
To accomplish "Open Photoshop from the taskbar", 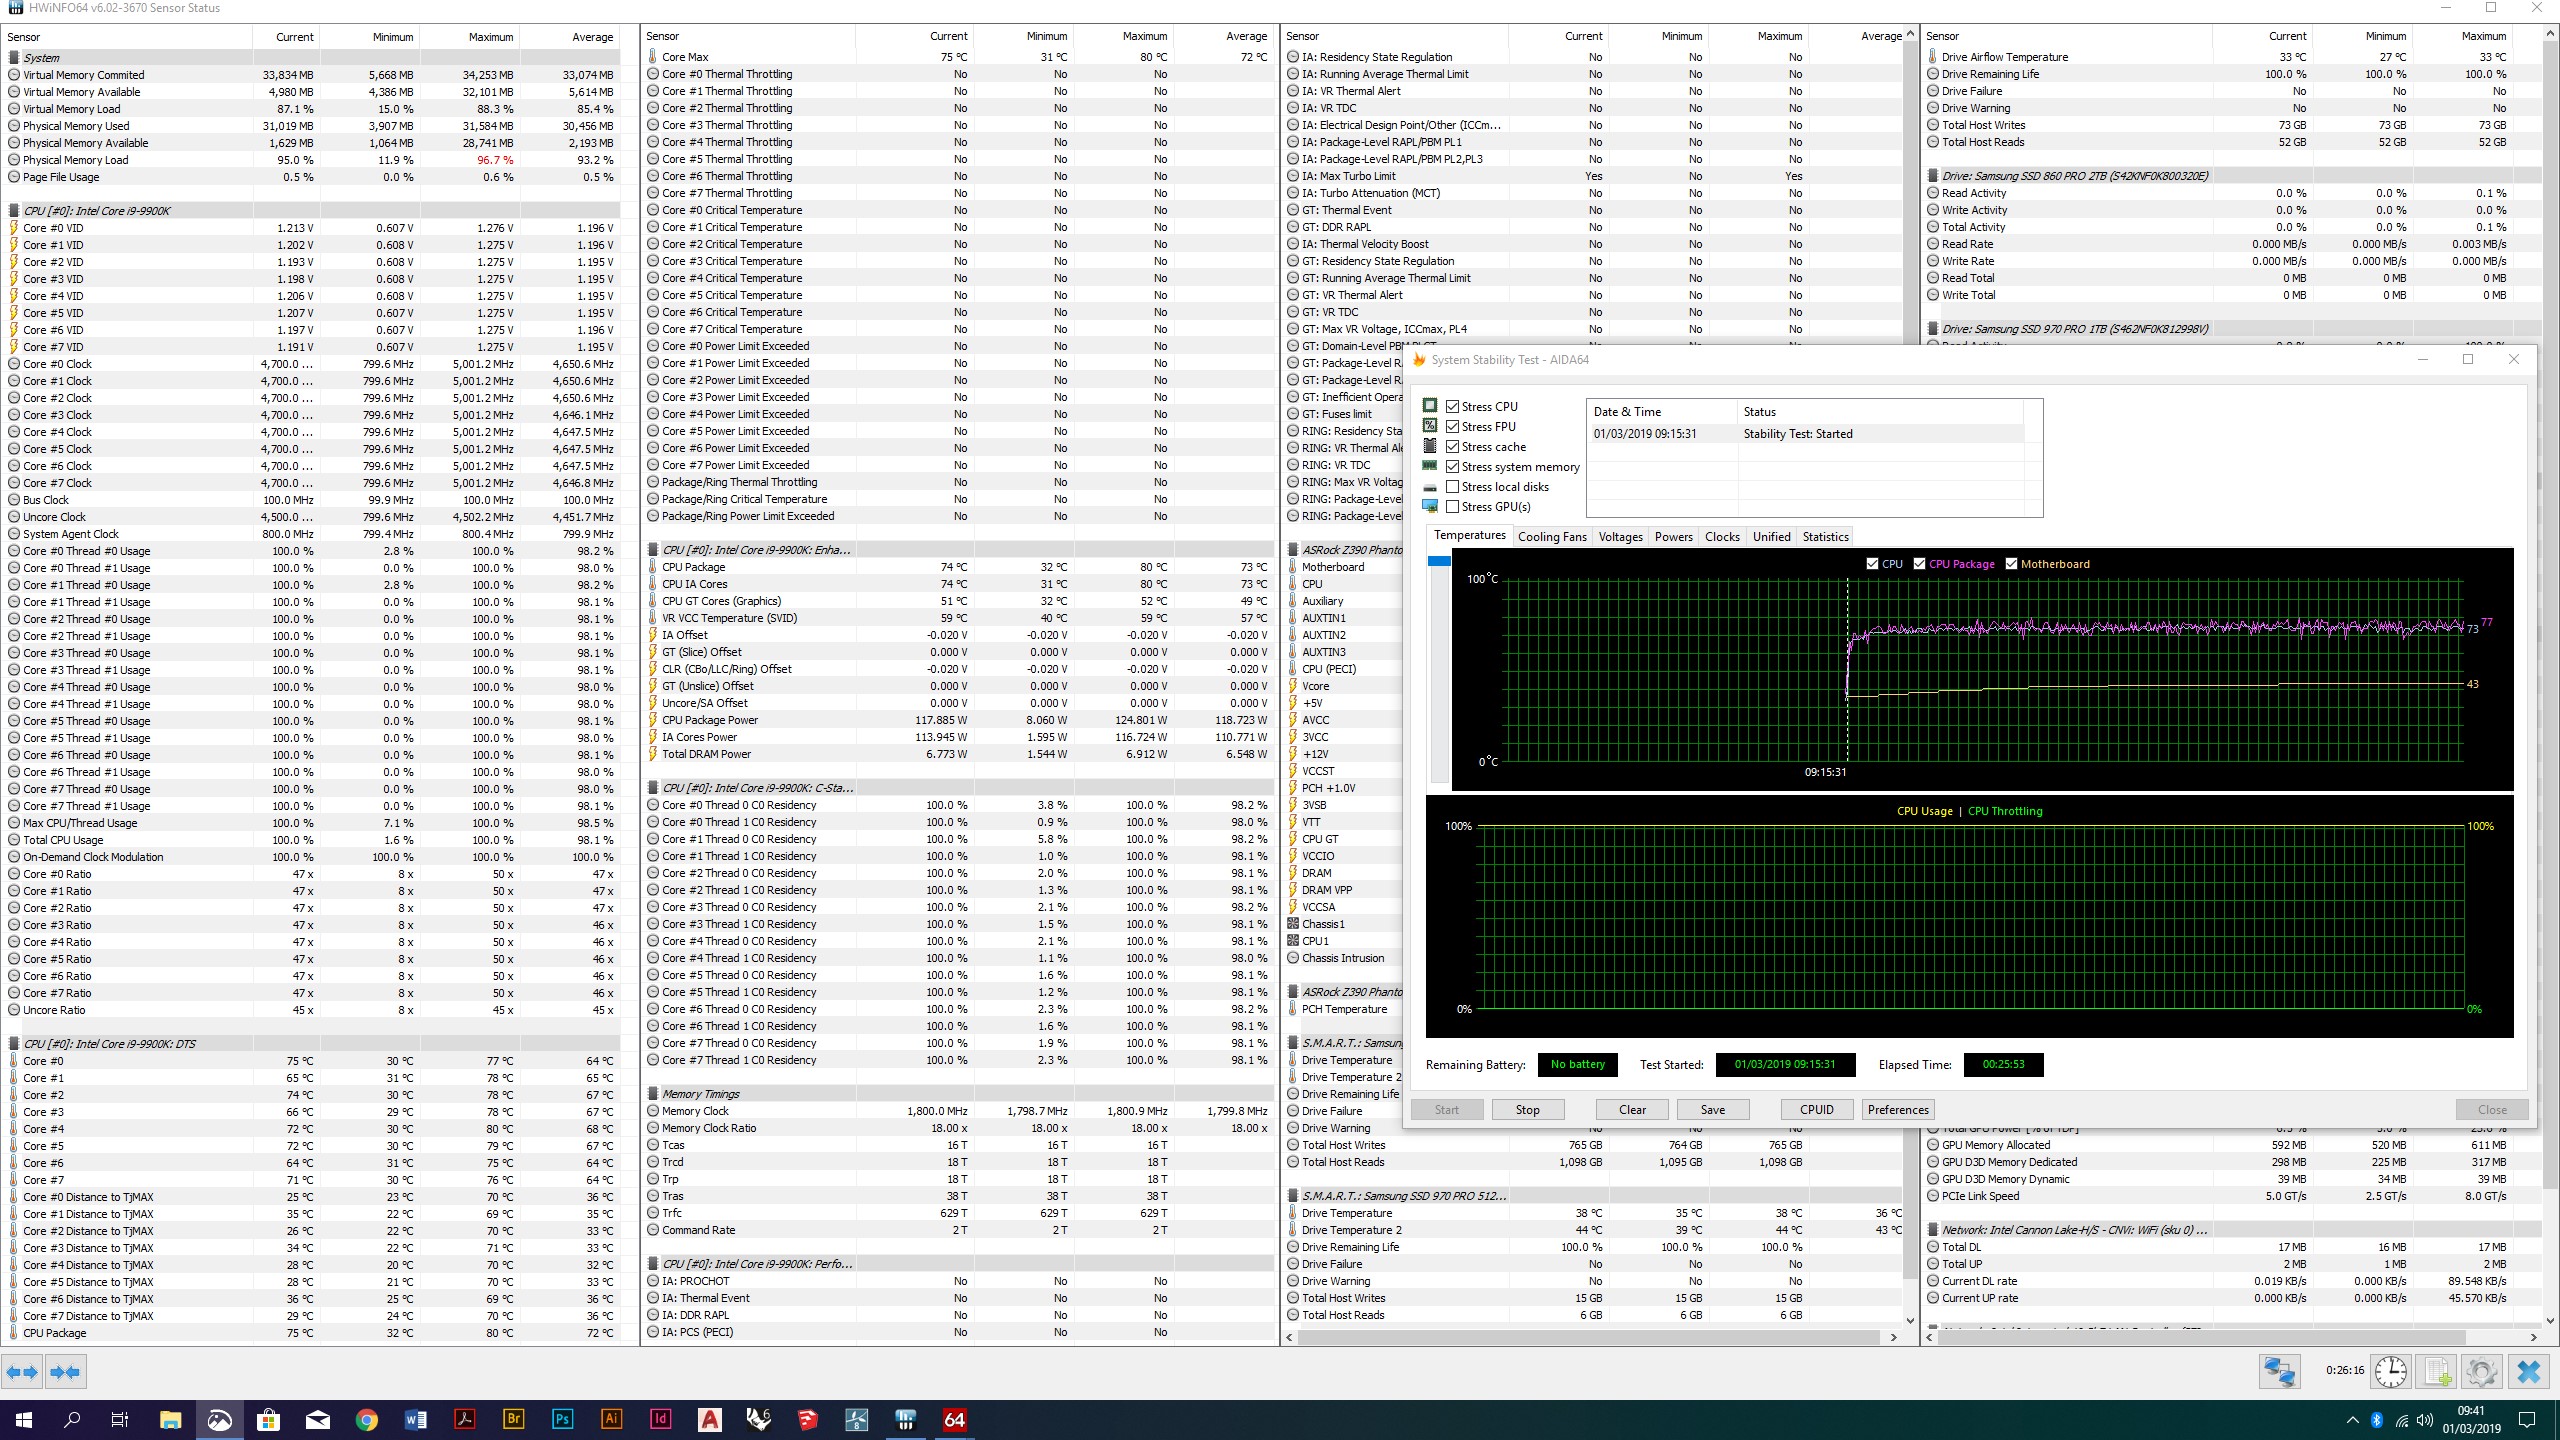I will [562, 1419].
